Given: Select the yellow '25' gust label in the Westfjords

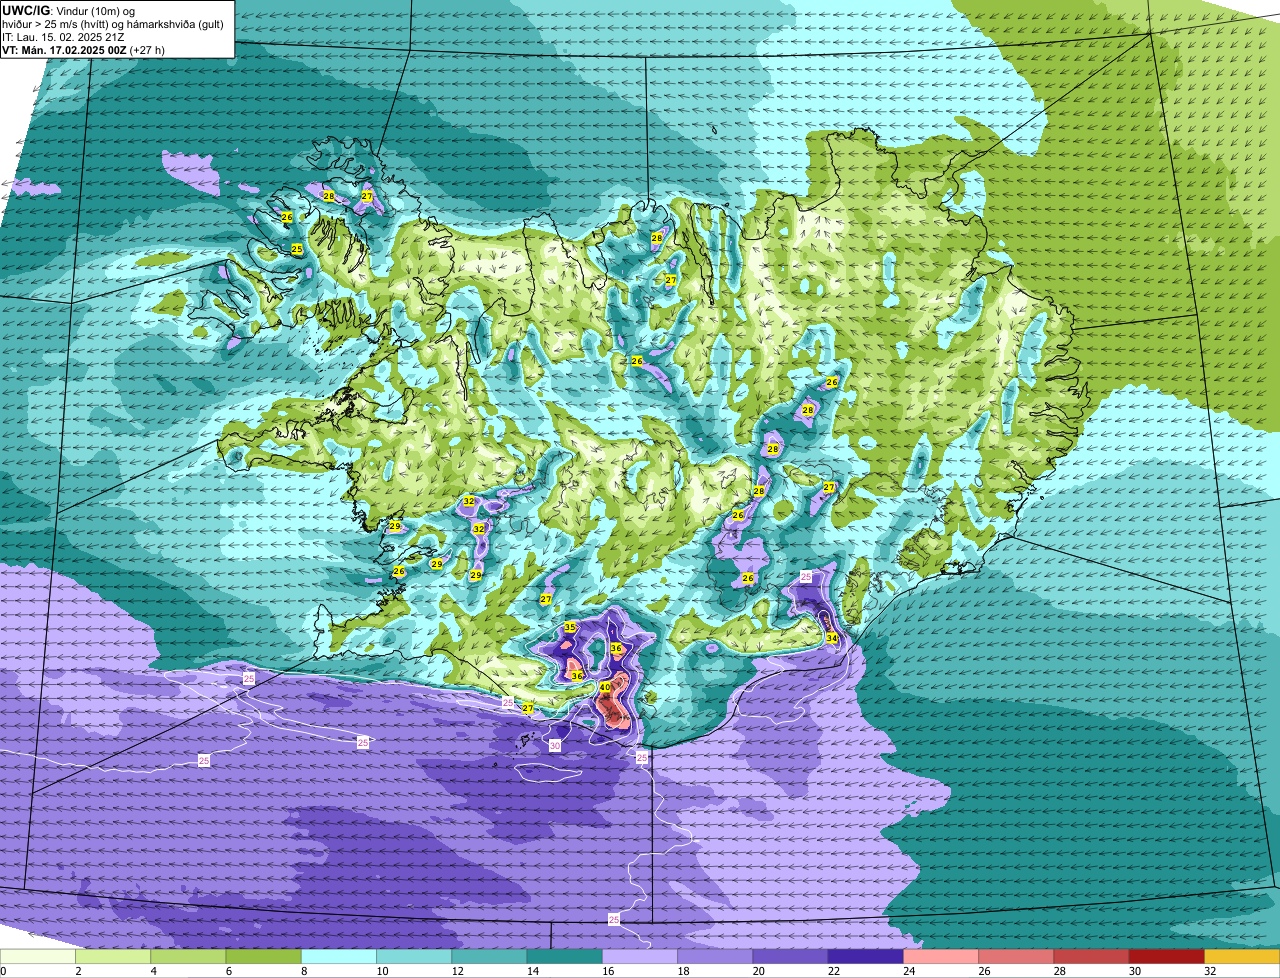Looking at the screenshot, I should (x=297, y=248).
